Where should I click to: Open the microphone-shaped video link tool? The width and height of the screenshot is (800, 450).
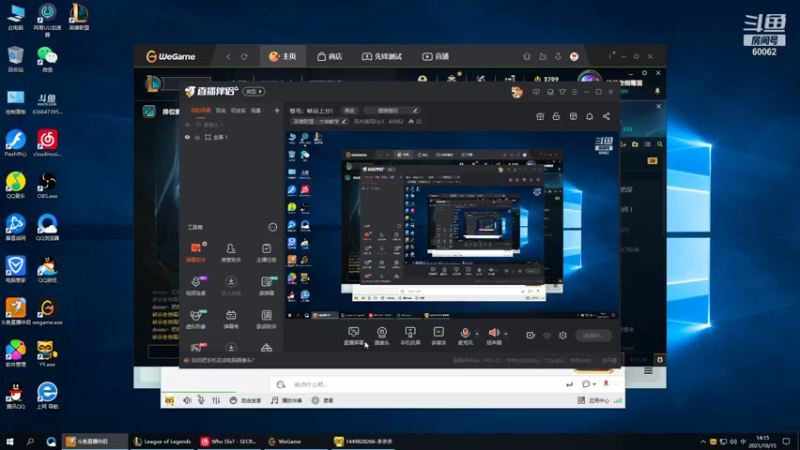tap(196, 286)
